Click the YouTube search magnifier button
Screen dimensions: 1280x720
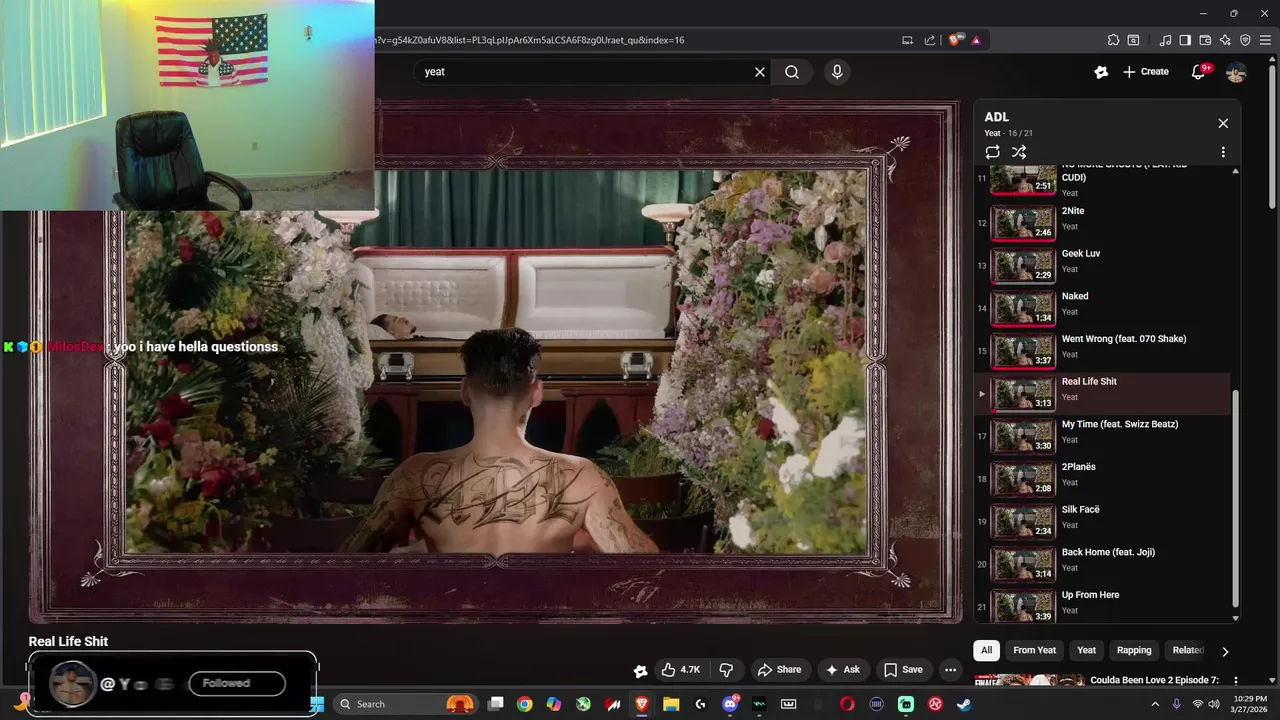tap(792, 72)
